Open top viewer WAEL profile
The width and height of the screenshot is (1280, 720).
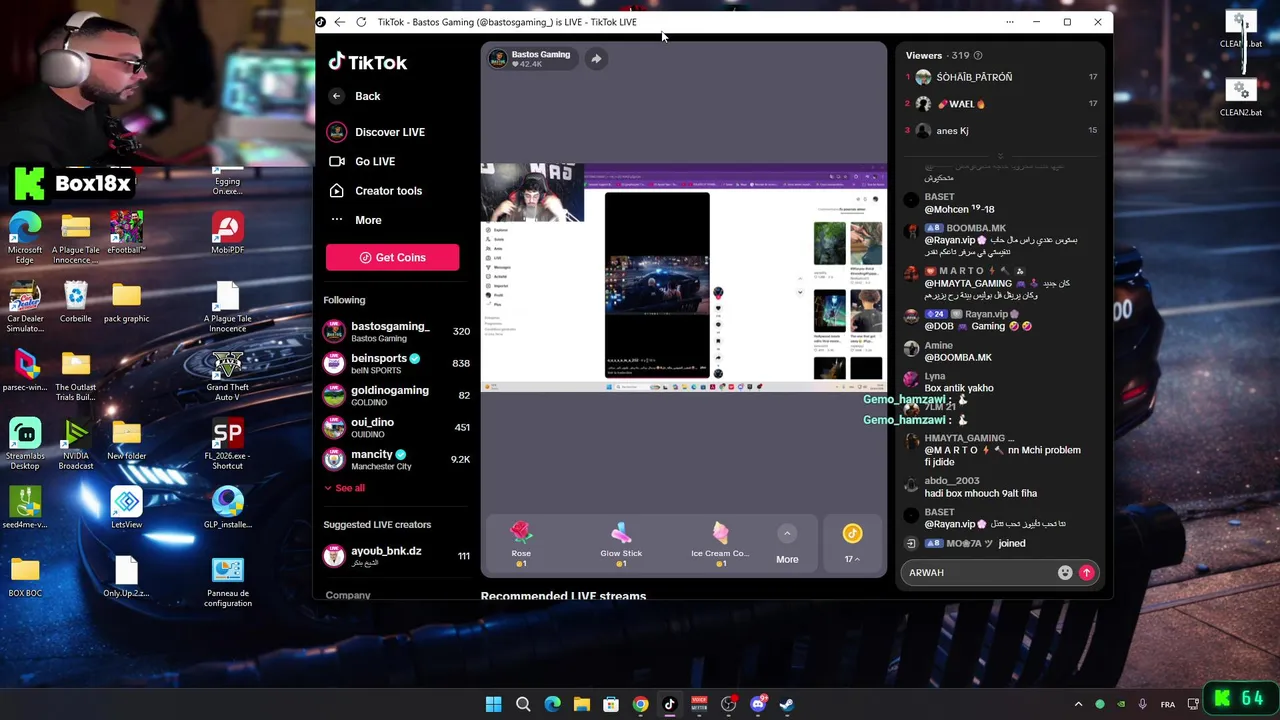point(1001,104)
